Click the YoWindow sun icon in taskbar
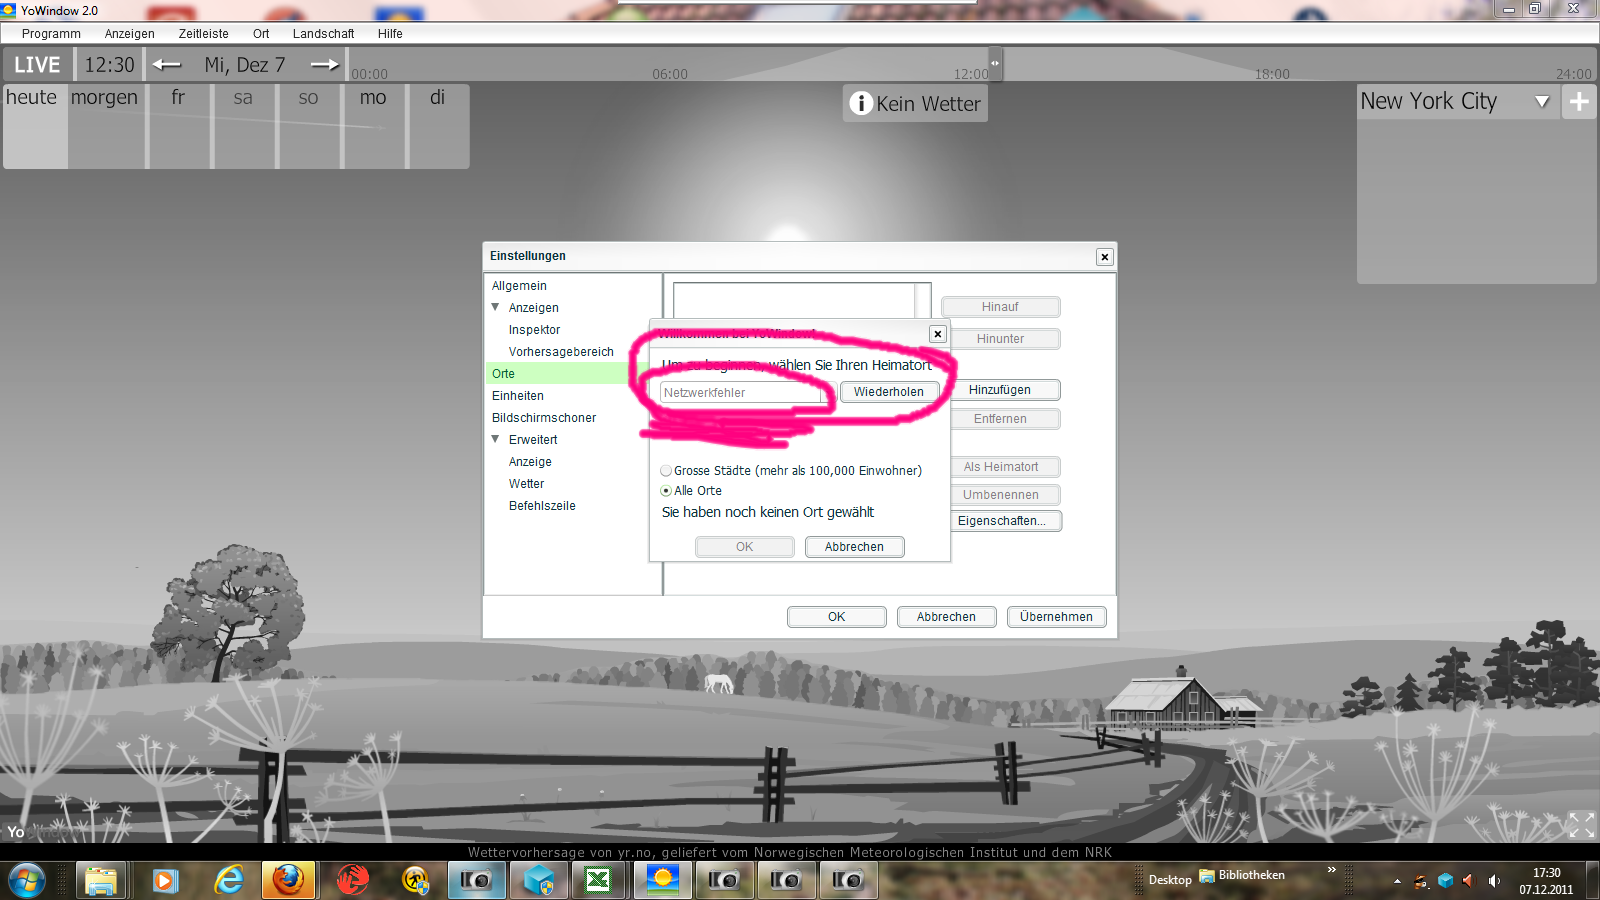Viewport: 1600px width, 900px height. click(x=662, y=881)
